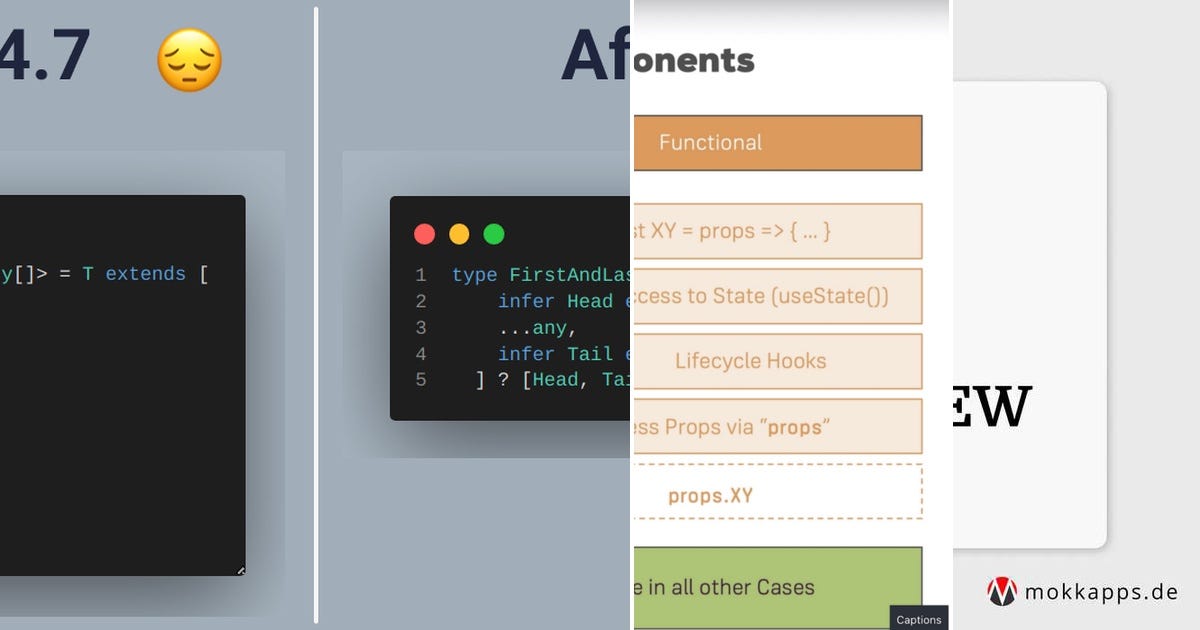Click line number 1 in code window

(x=420, y=275)
